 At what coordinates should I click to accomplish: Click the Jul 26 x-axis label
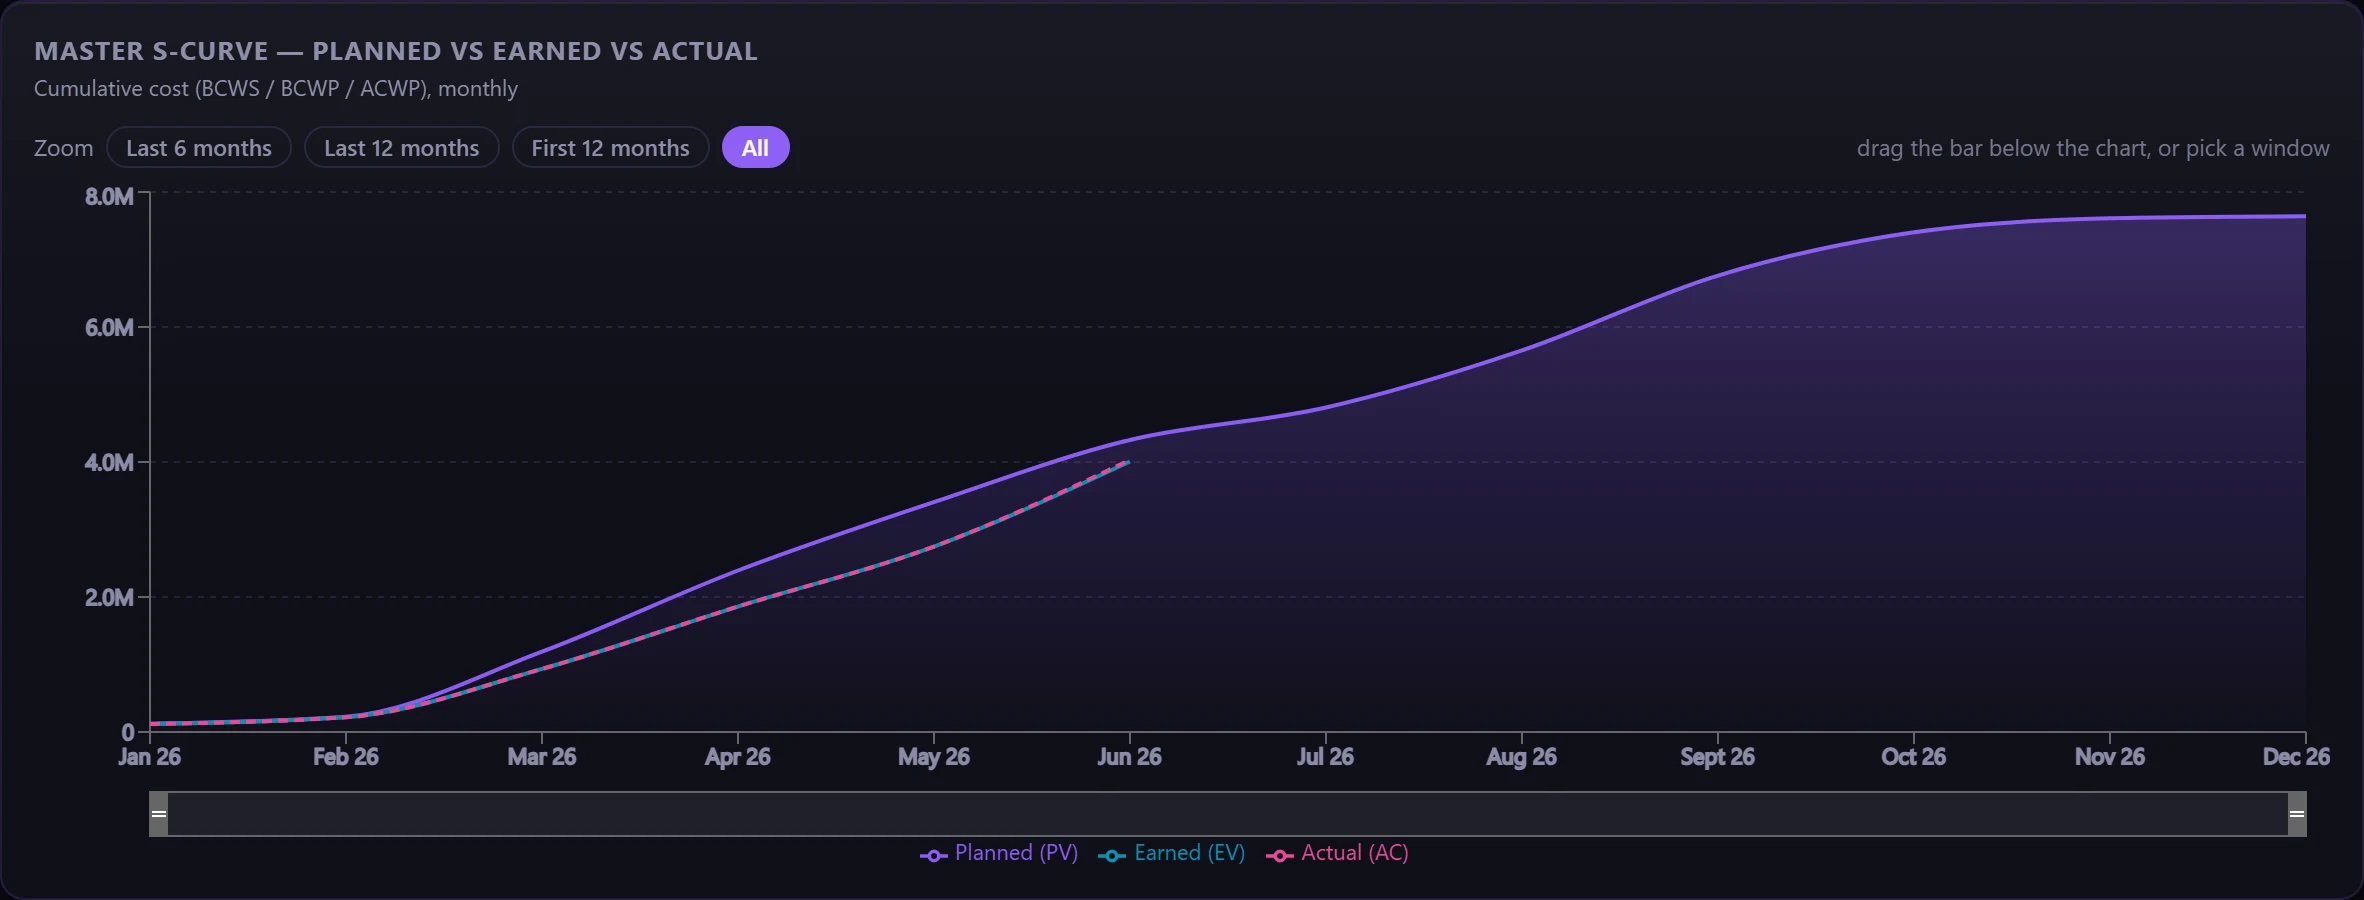tap(1325, 757)
